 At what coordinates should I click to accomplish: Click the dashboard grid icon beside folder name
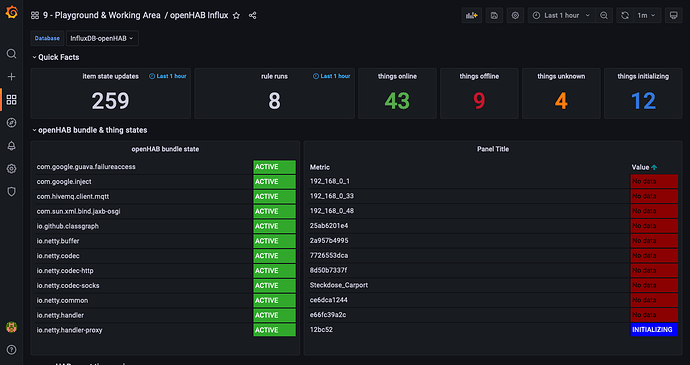(35, 15)
